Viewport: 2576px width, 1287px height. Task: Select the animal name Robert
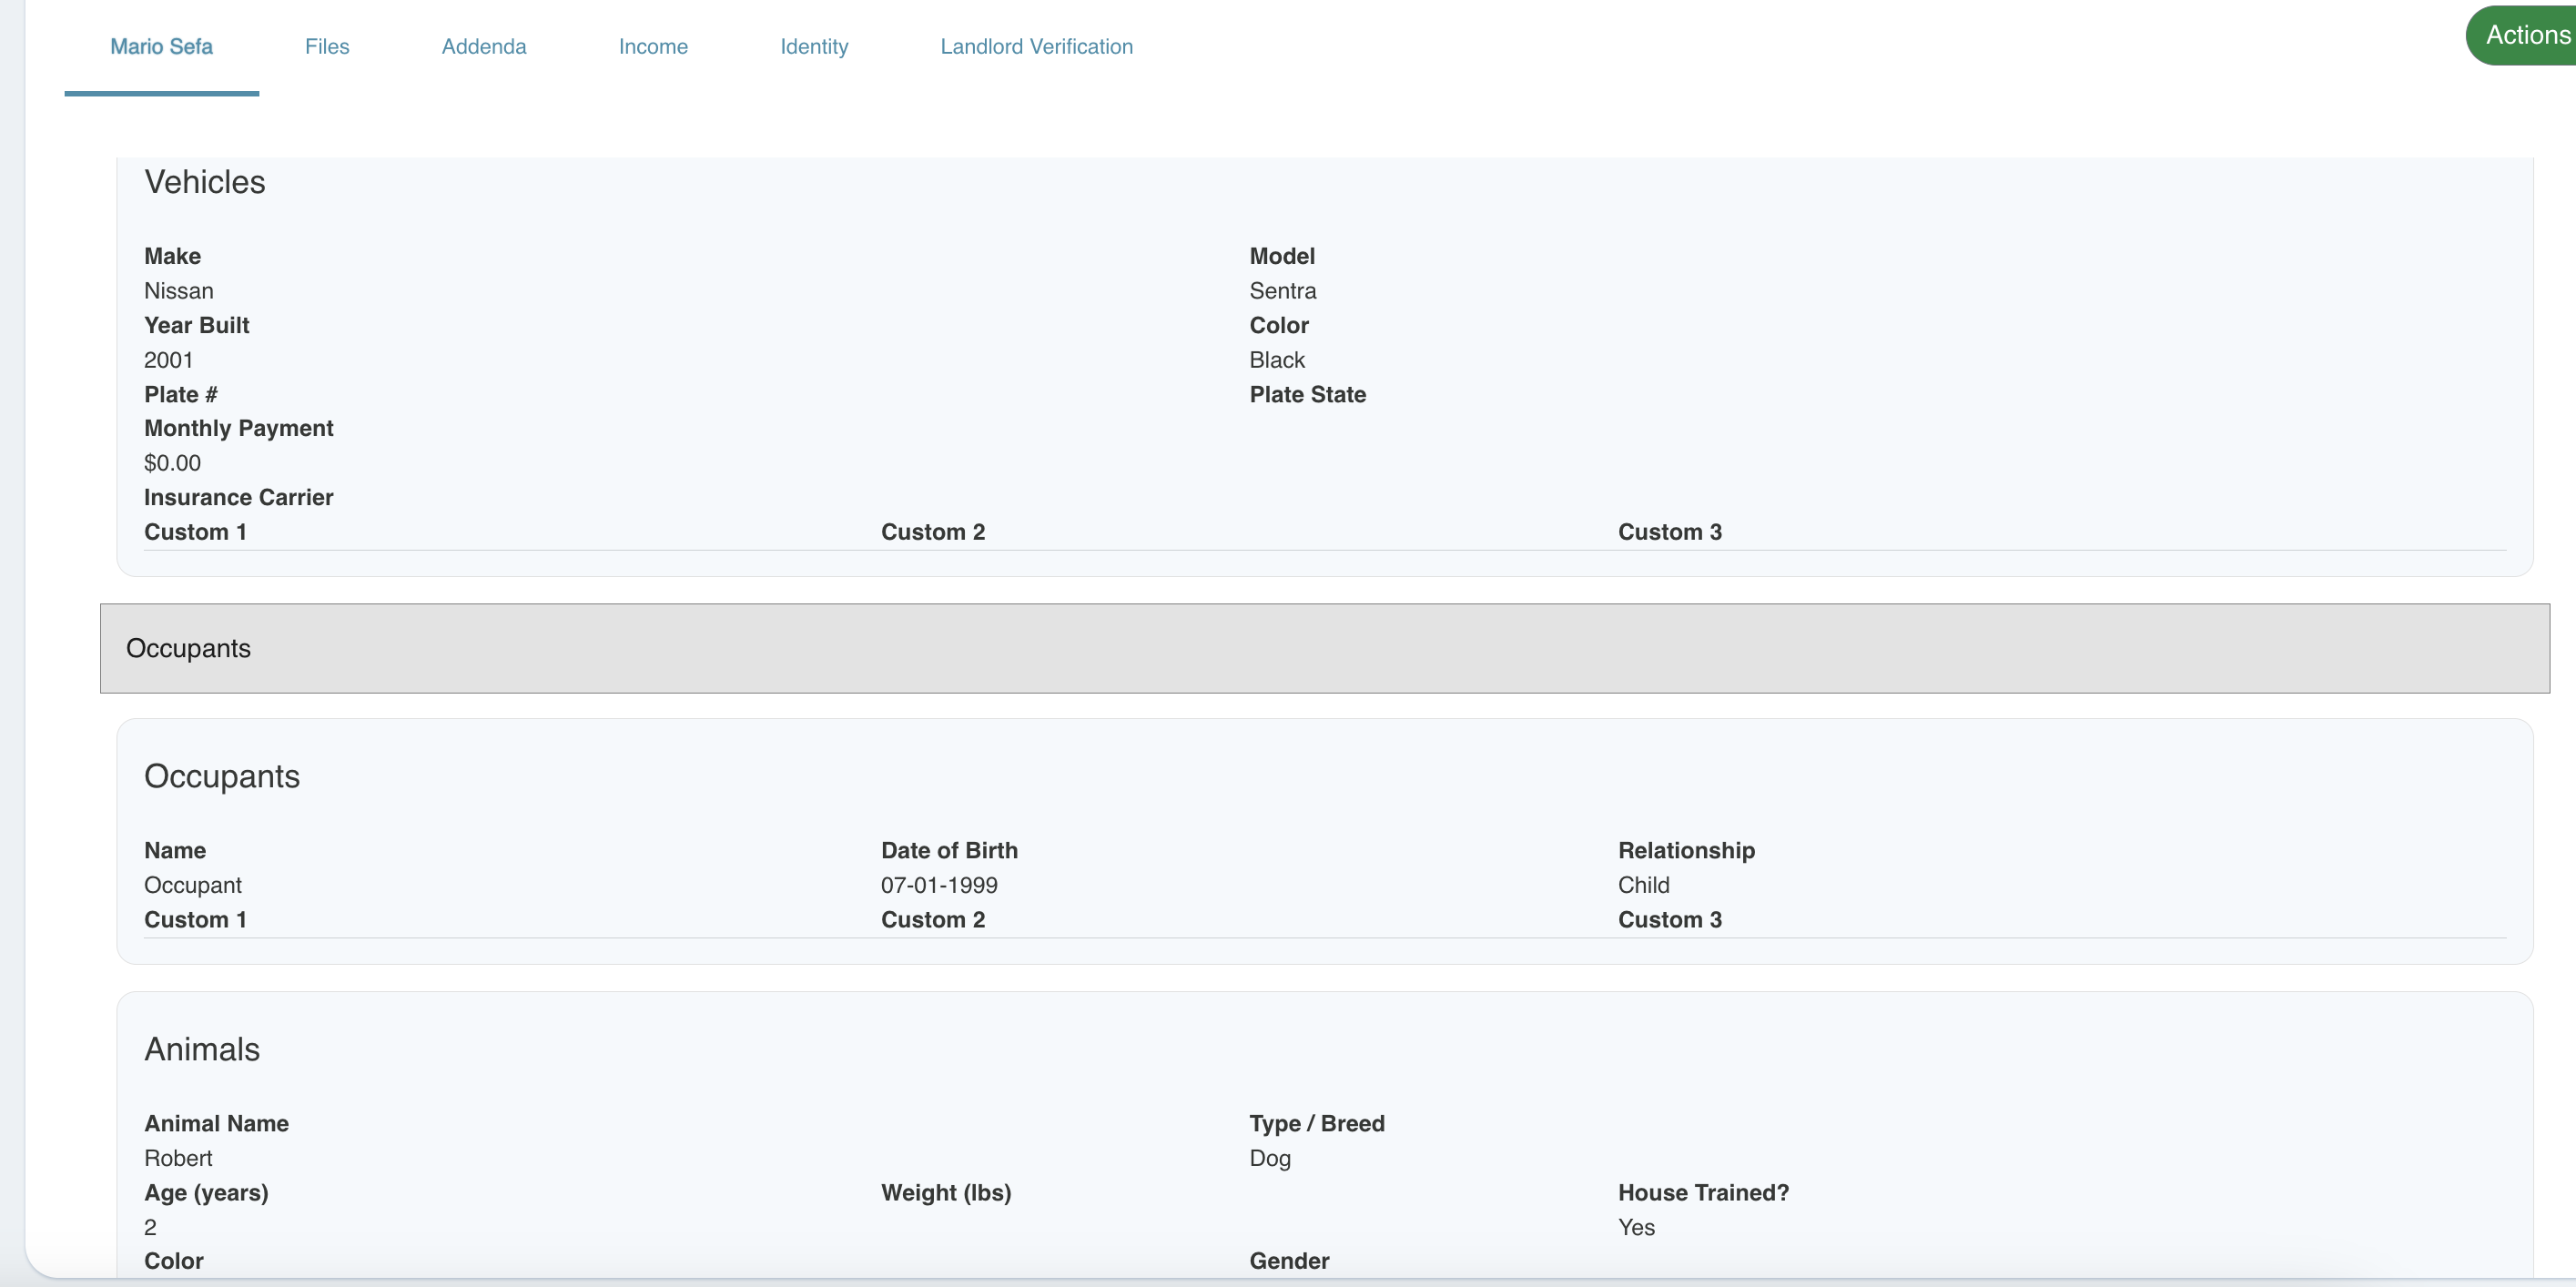click(178, 1158)
